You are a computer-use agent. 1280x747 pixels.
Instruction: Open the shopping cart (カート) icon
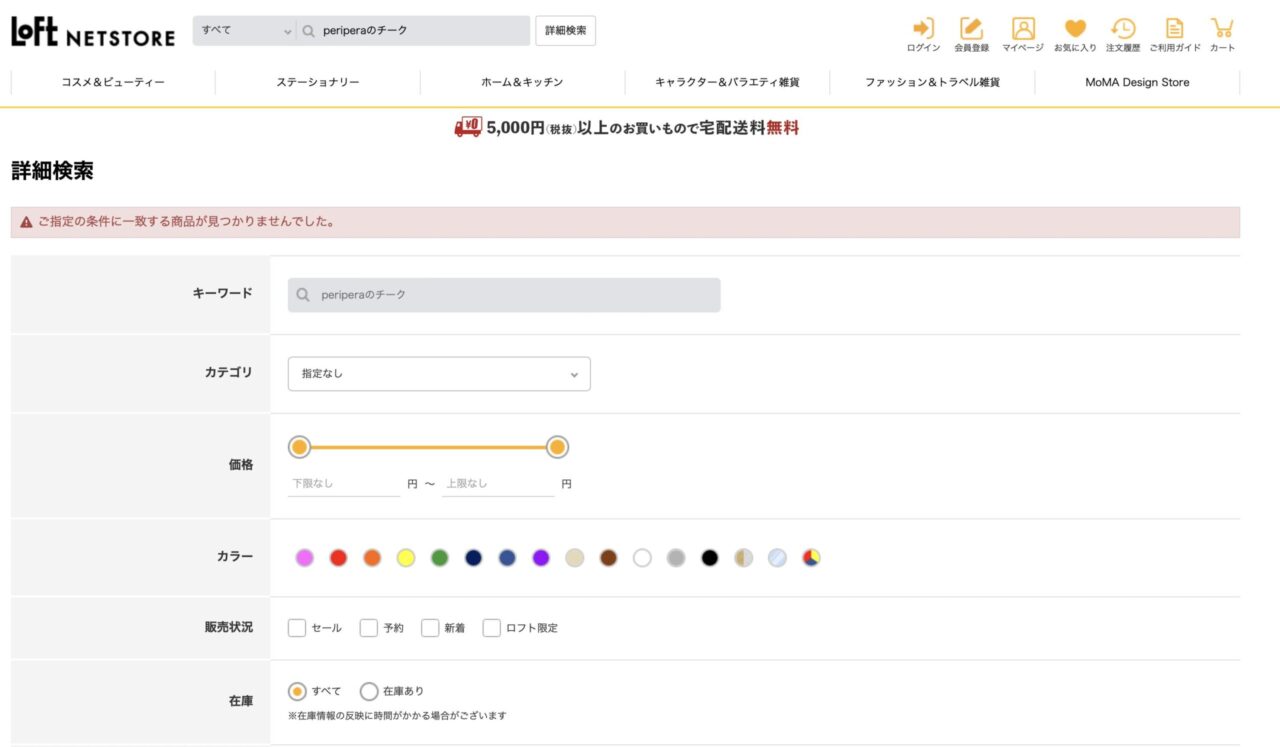1222,35
